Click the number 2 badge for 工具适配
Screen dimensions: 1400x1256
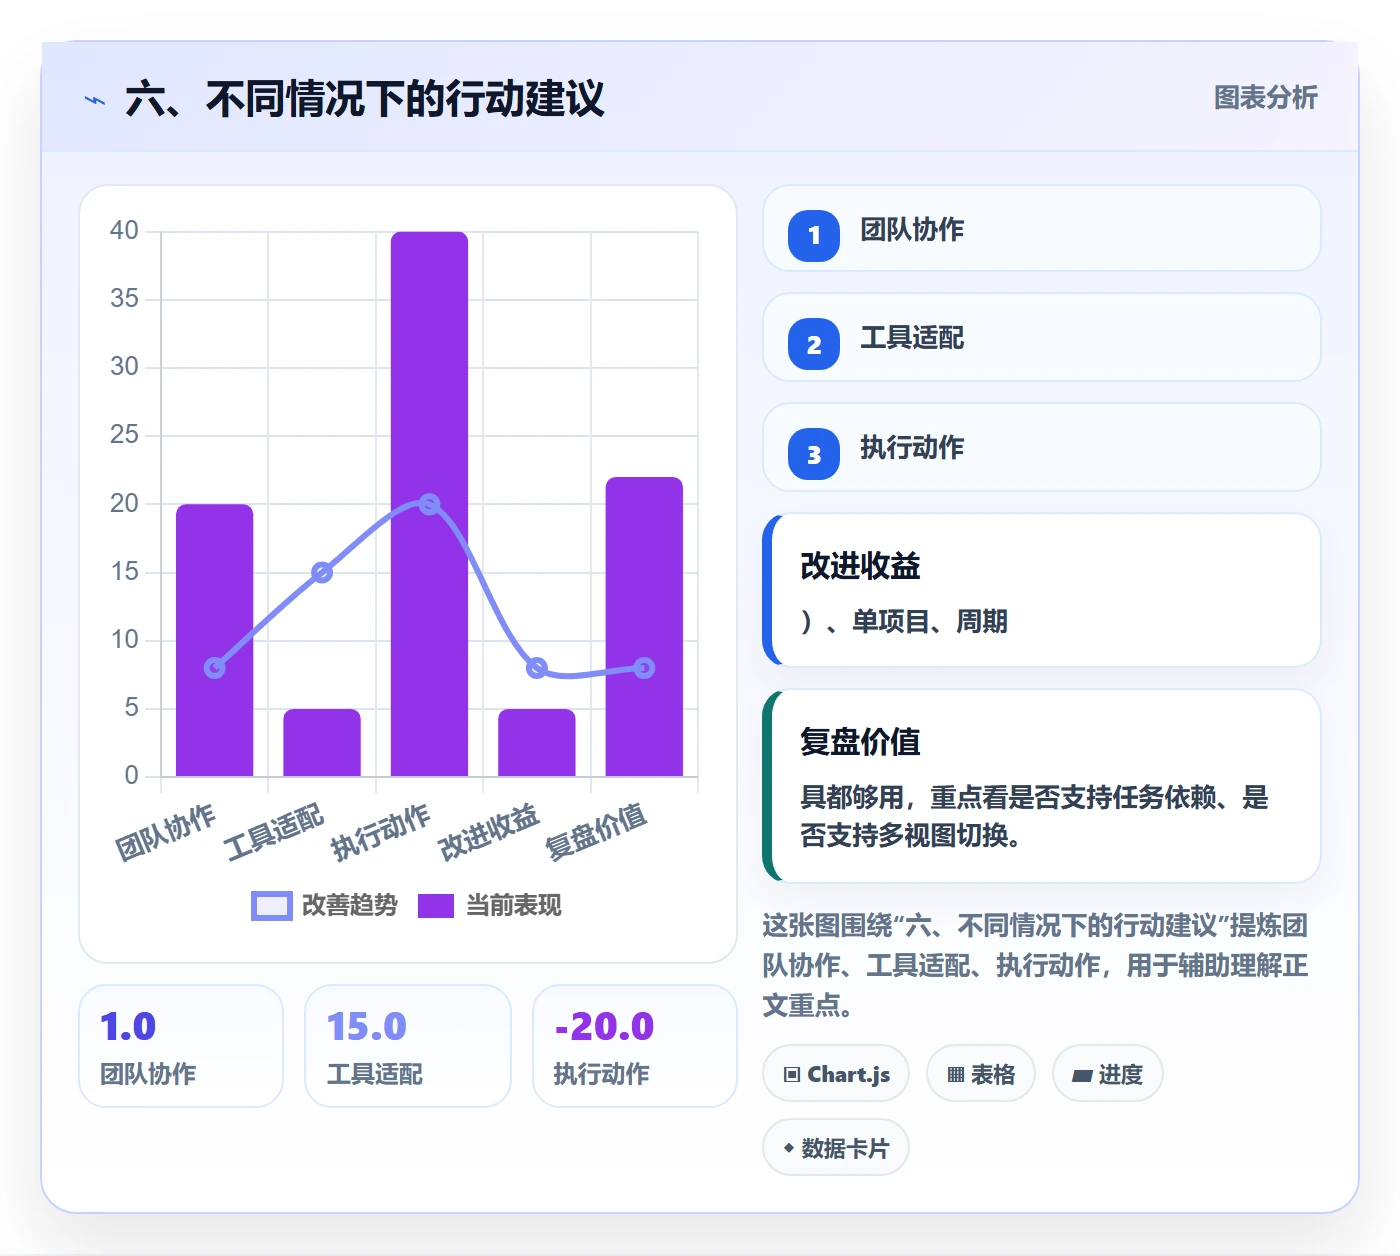(x=814, y=345)
